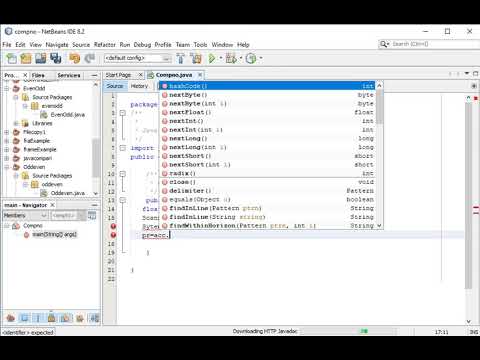Maximize the editor window icon
The width and height of the screenshot is (480, 360).
click(x=475, y=73)
